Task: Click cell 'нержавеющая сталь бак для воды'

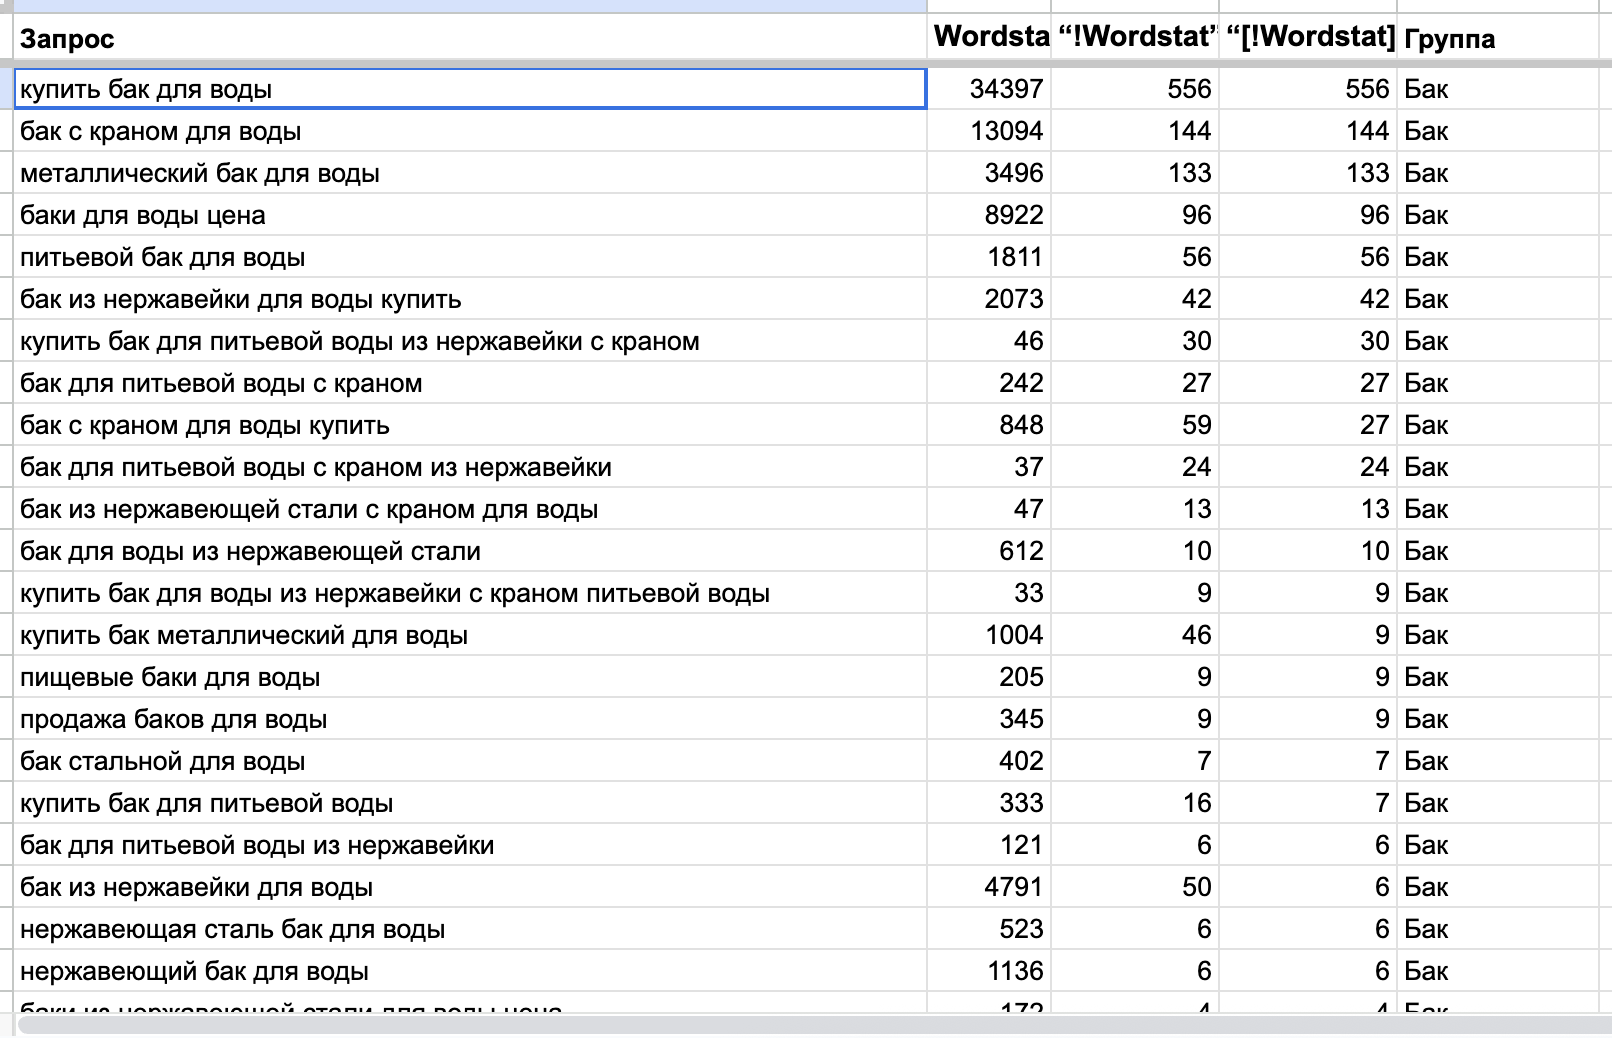Action: pos(471,929)
